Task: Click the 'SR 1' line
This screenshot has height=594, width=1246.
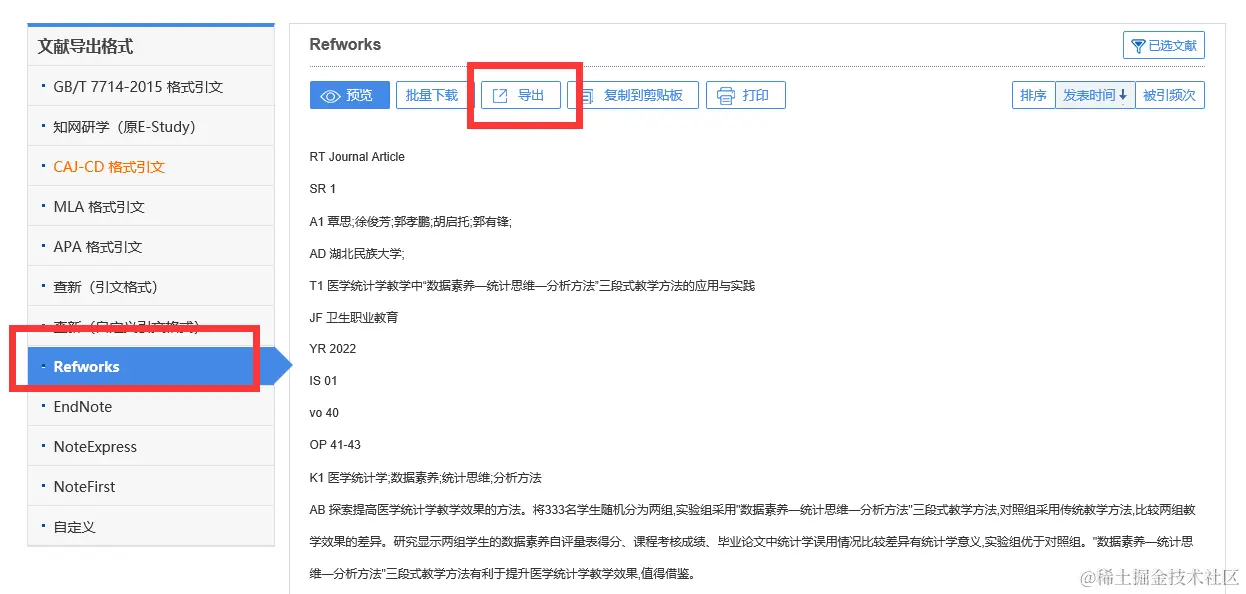Action: [x=323, y=189]
